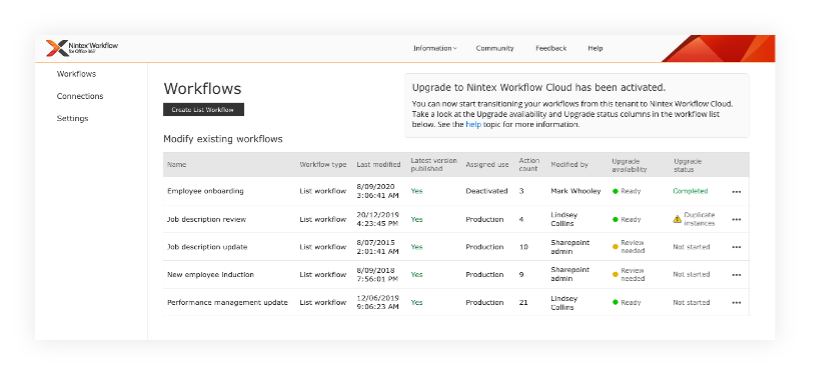The height and width of the screenshot is (375, 823).
Task: Click the 8/09/2020 3:06:41 AM date cell
Action: click(x=378, y=191)
